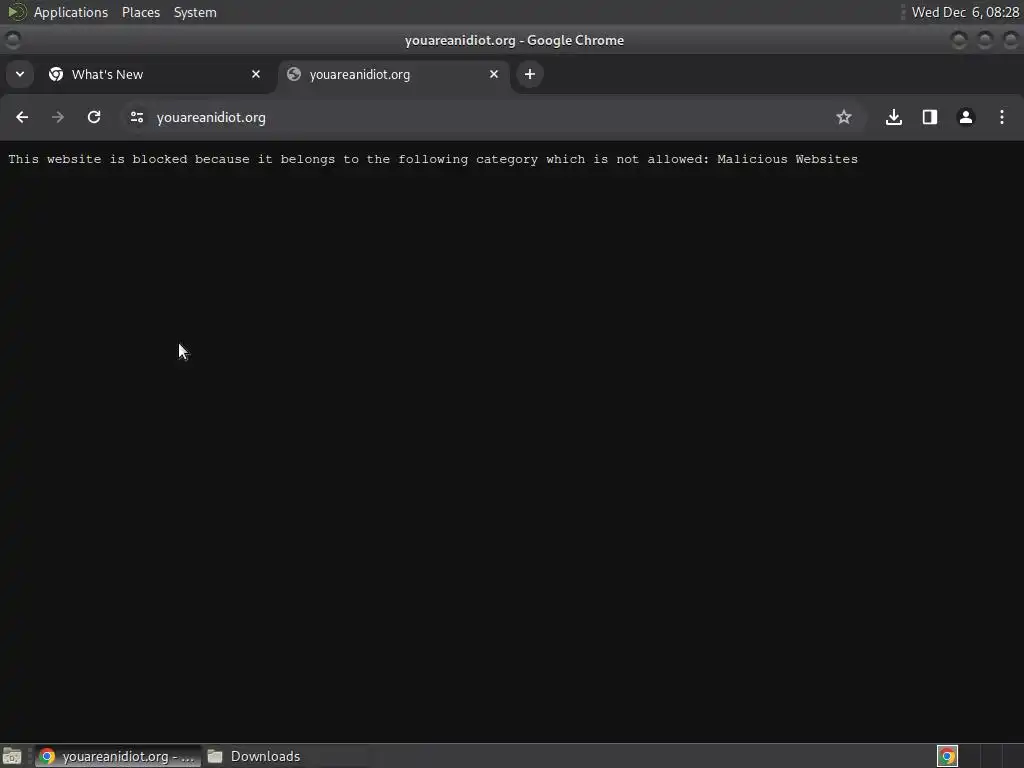Maximize the Chrome window
The height and width of the screenshot is (768, 1024).
coord(985,40)
